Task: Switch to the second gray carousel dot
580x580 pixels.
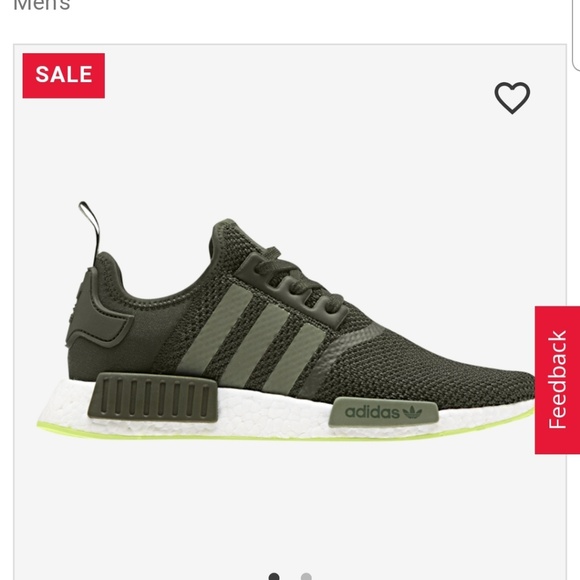Action: tap(306, 576)
